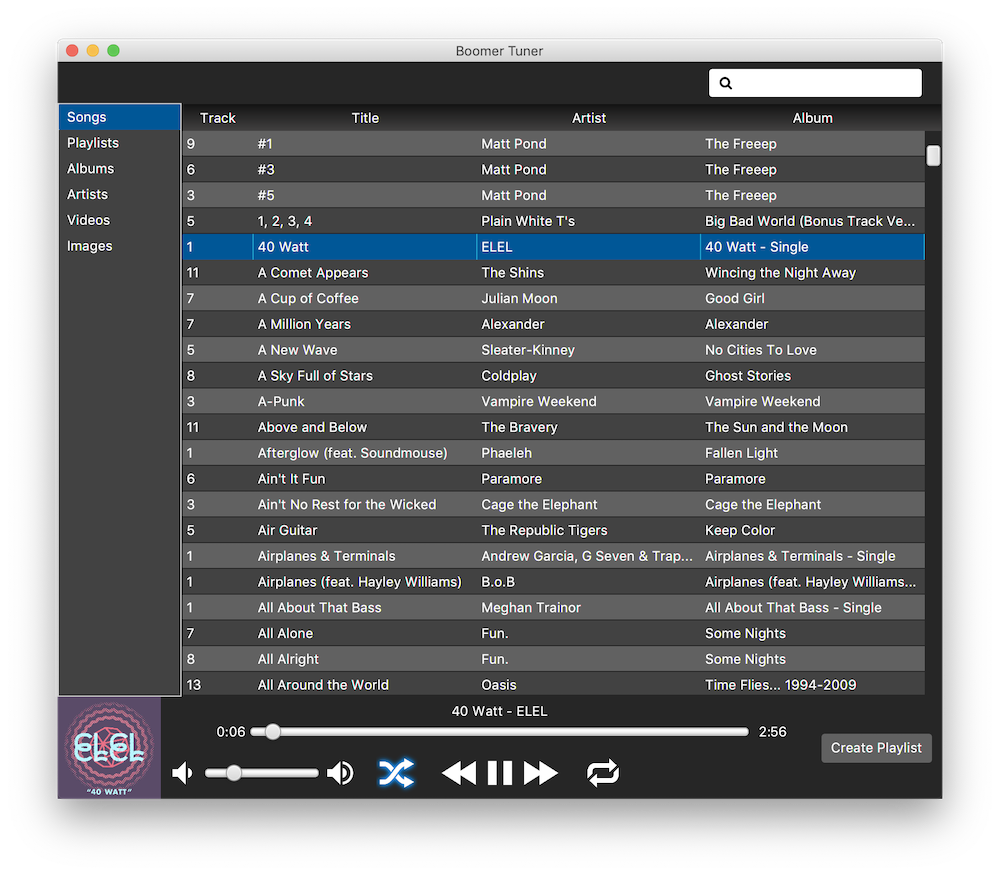Viewport: 1000px width, 875px height.
Task: Open Albums in the sidebar
Action: pyautogui.click(x=119, y=168)
